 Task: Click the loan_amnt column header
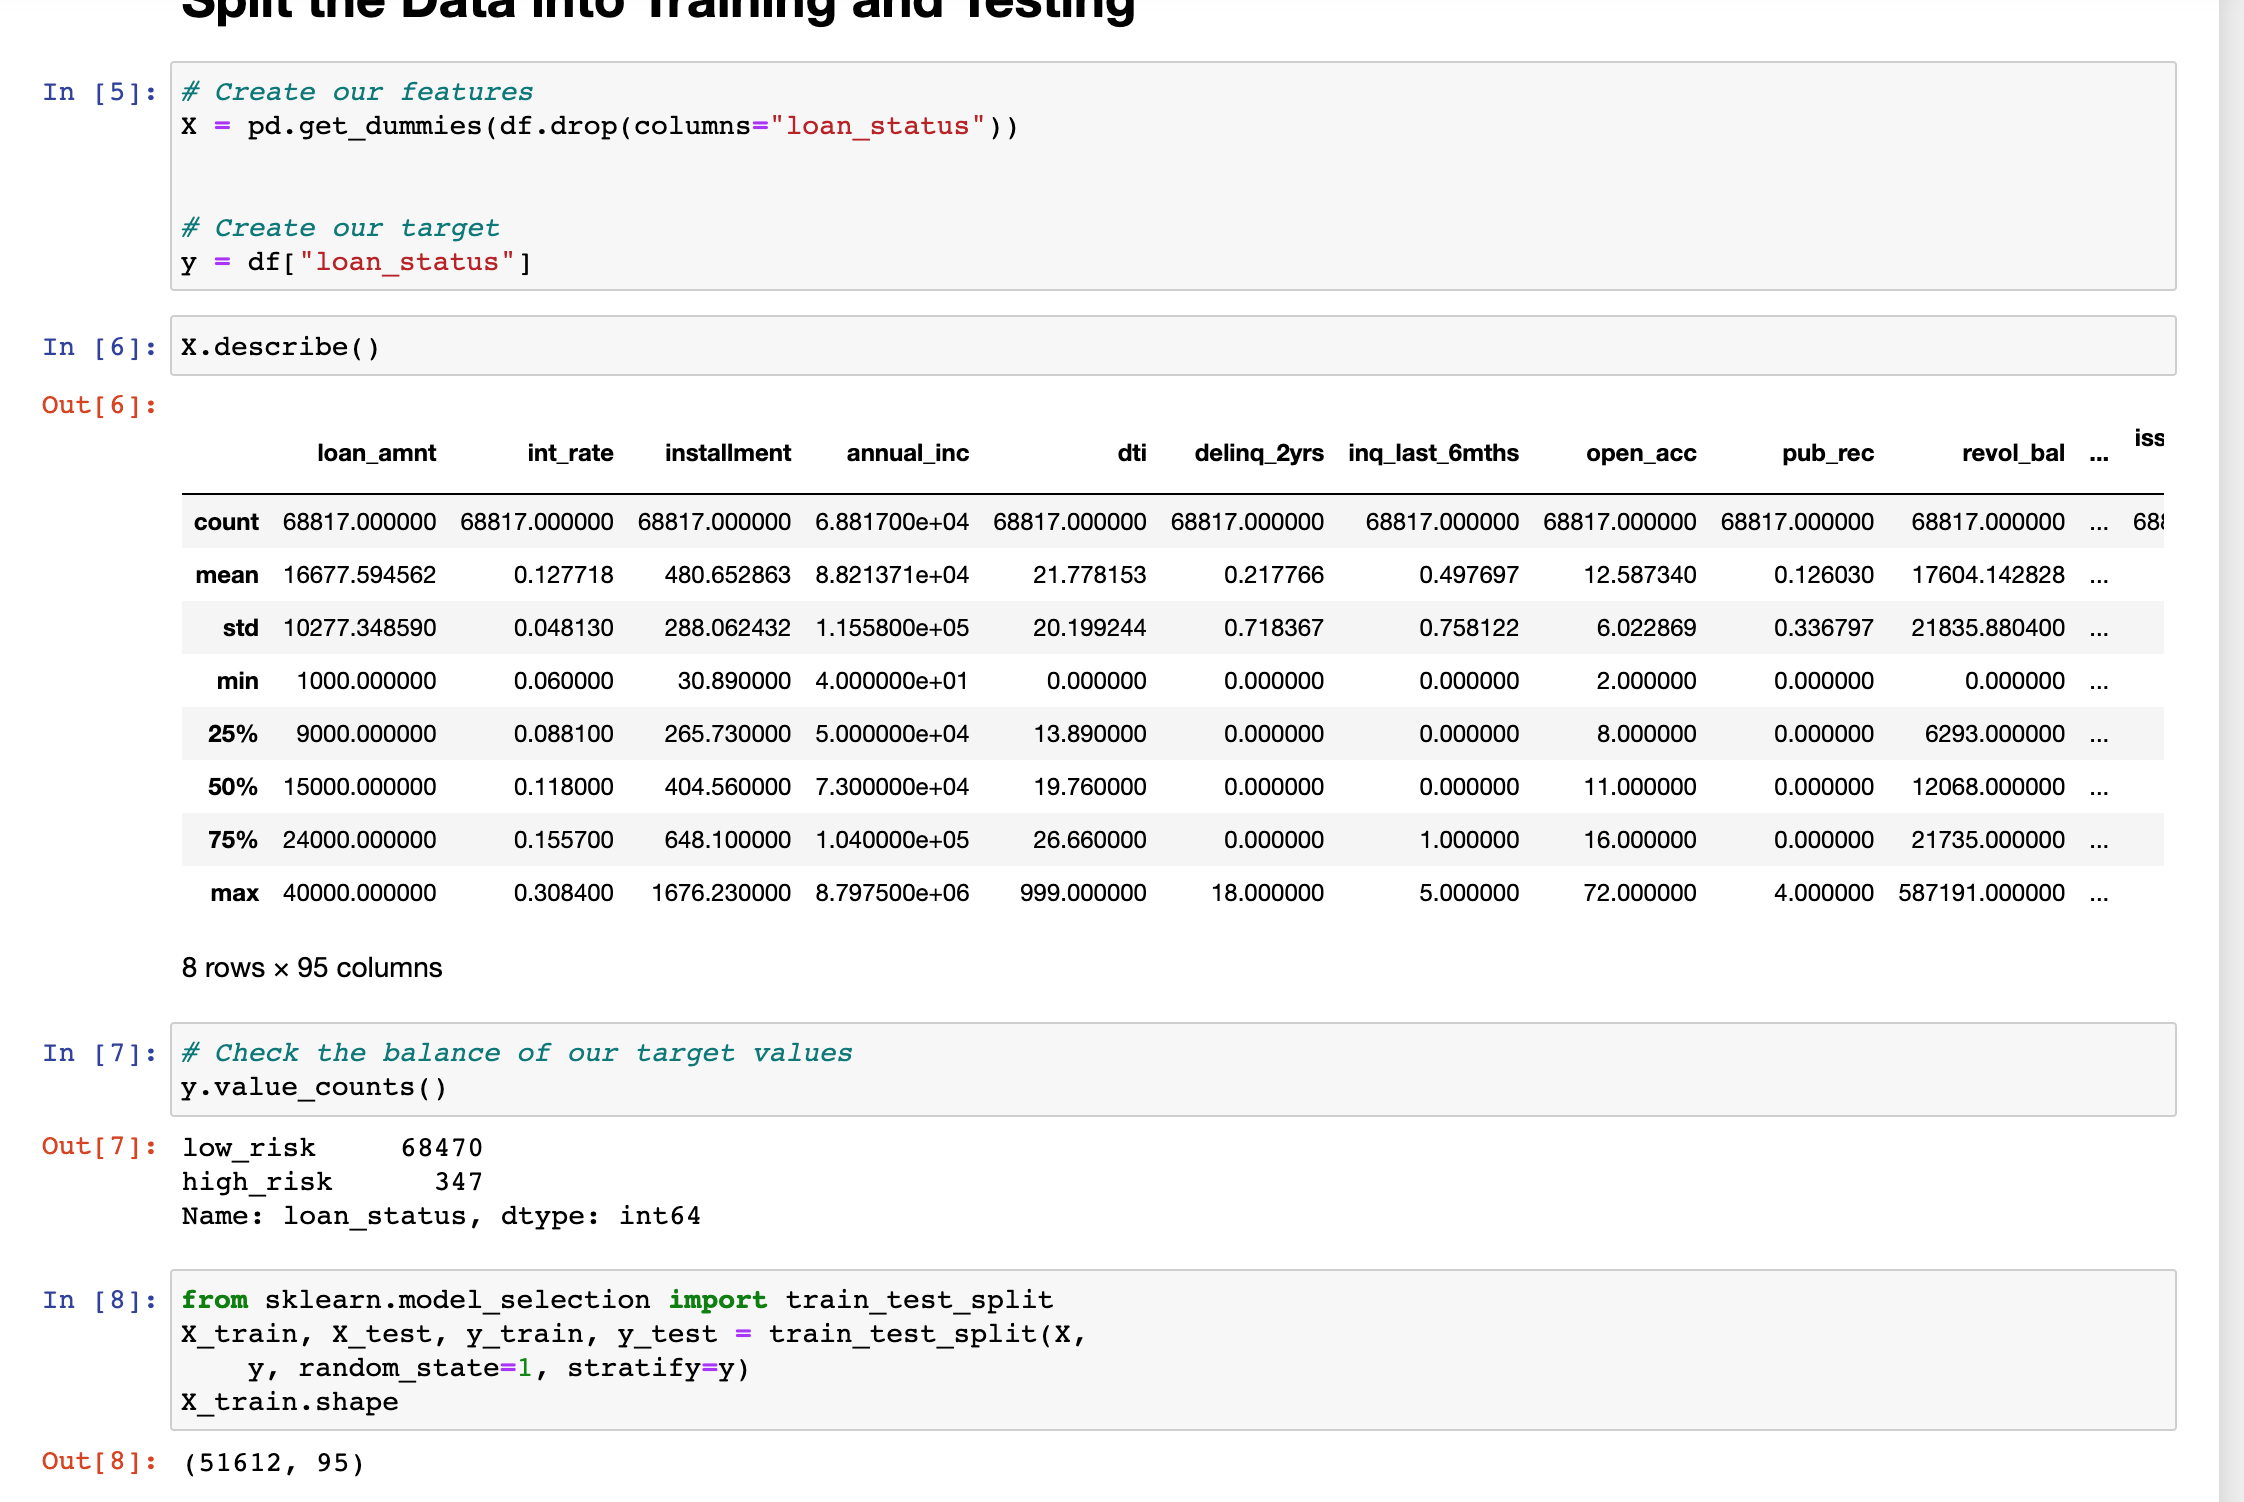pos(376,453)
